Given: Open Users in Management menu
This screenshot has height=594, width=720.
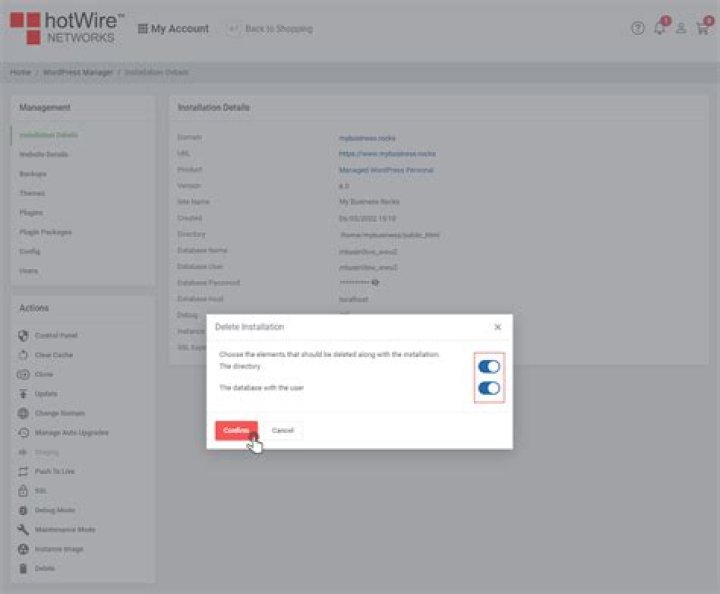Looking at the screenshot, I should pos(28,270).
